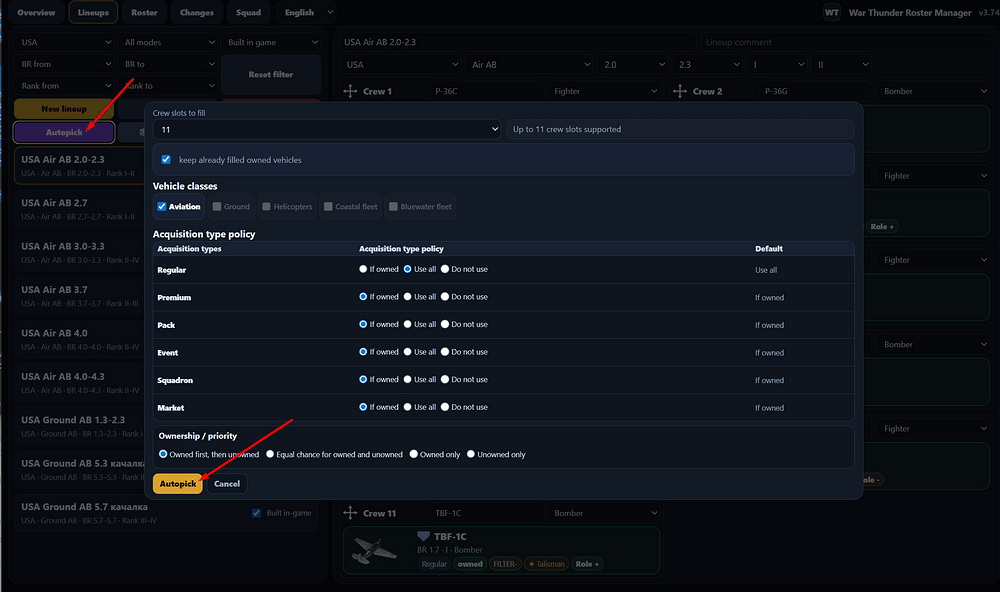Click the Lineup comment field

(846, 42)
